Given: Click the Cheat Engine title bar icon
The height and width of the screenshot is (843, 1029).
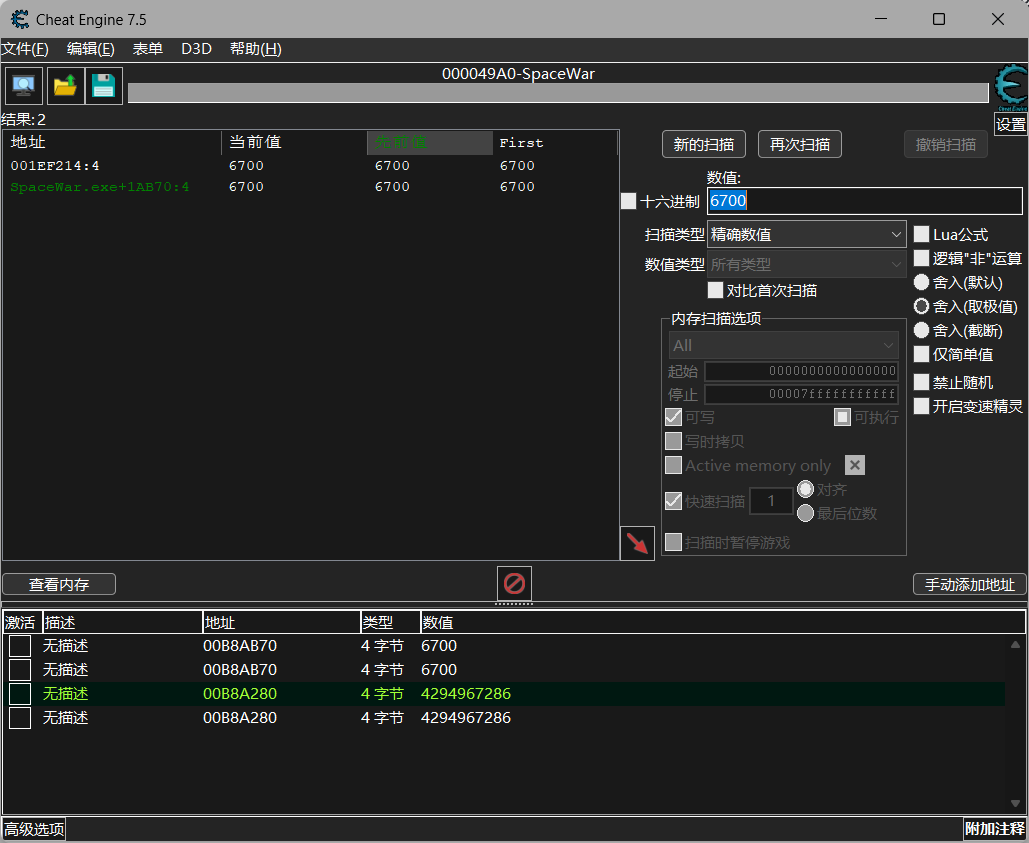Looking at the screenshot, I should pyautogui.click(x=20, y=19).
